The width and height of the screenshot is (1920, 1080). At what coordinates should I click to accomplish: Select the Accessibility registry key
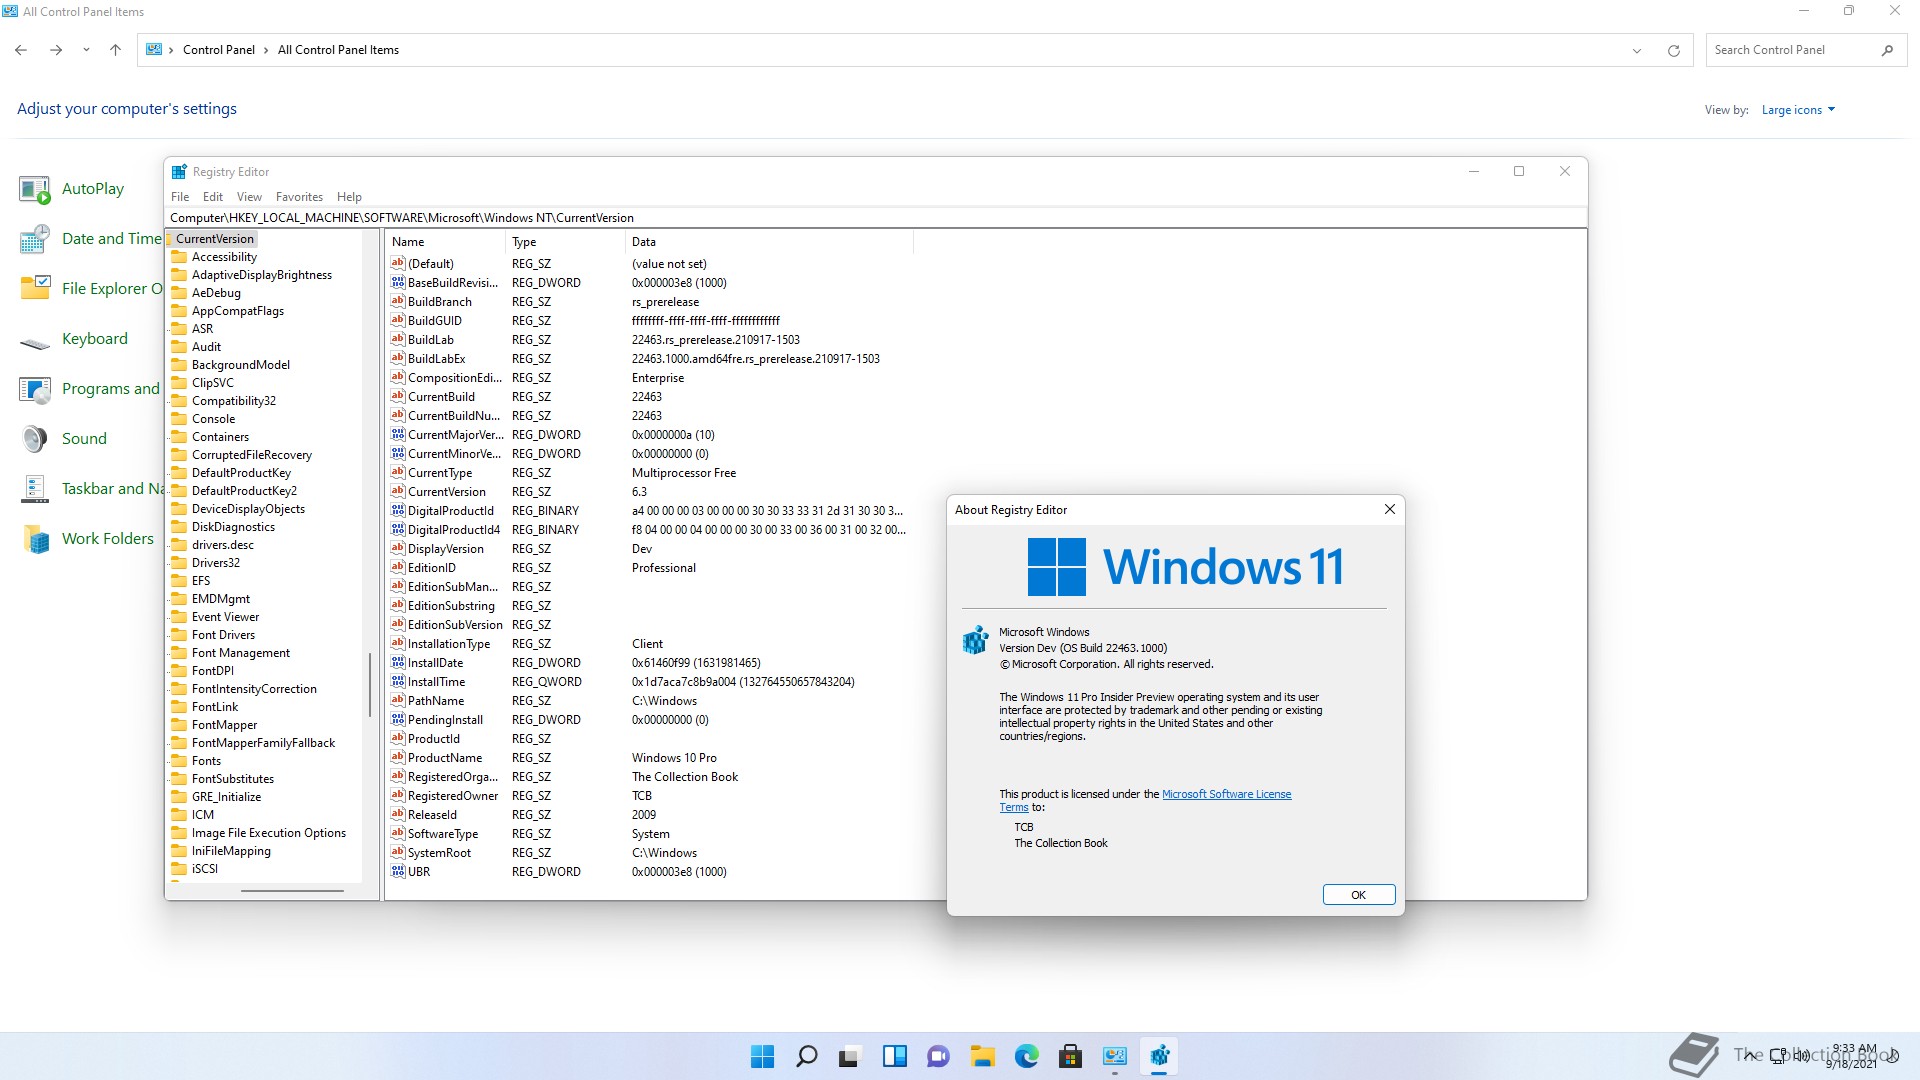[x=224, y=257]
